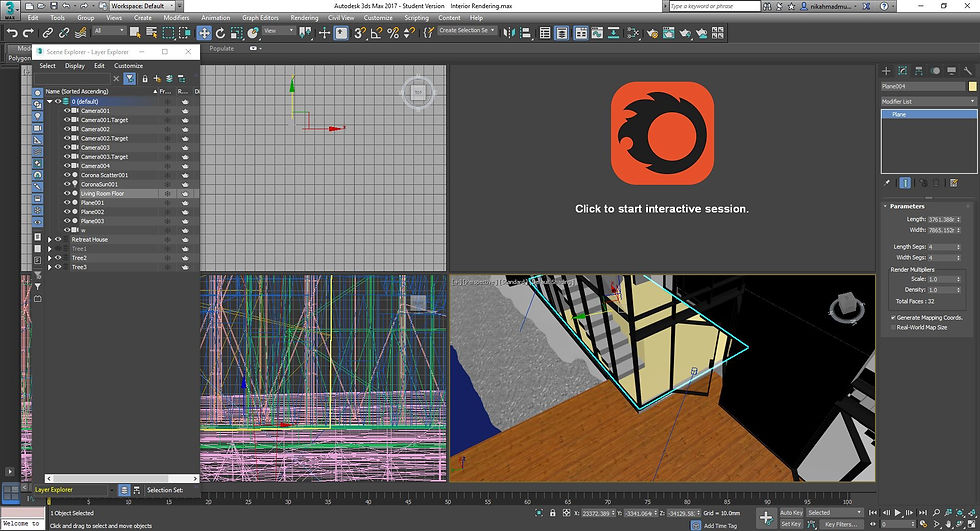
Task: Click the Percent Snap toggle icon
Action: coord(392,32)
